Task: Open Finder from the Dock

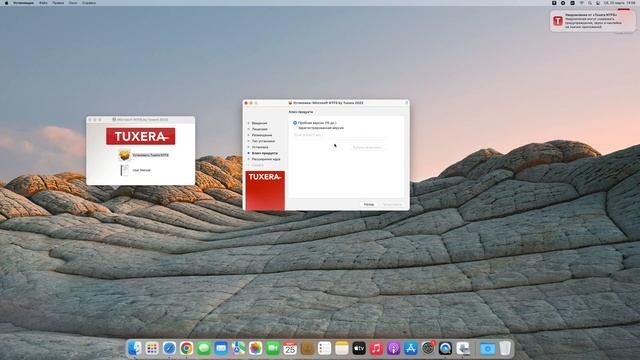Action: click(x=135, y=348)
